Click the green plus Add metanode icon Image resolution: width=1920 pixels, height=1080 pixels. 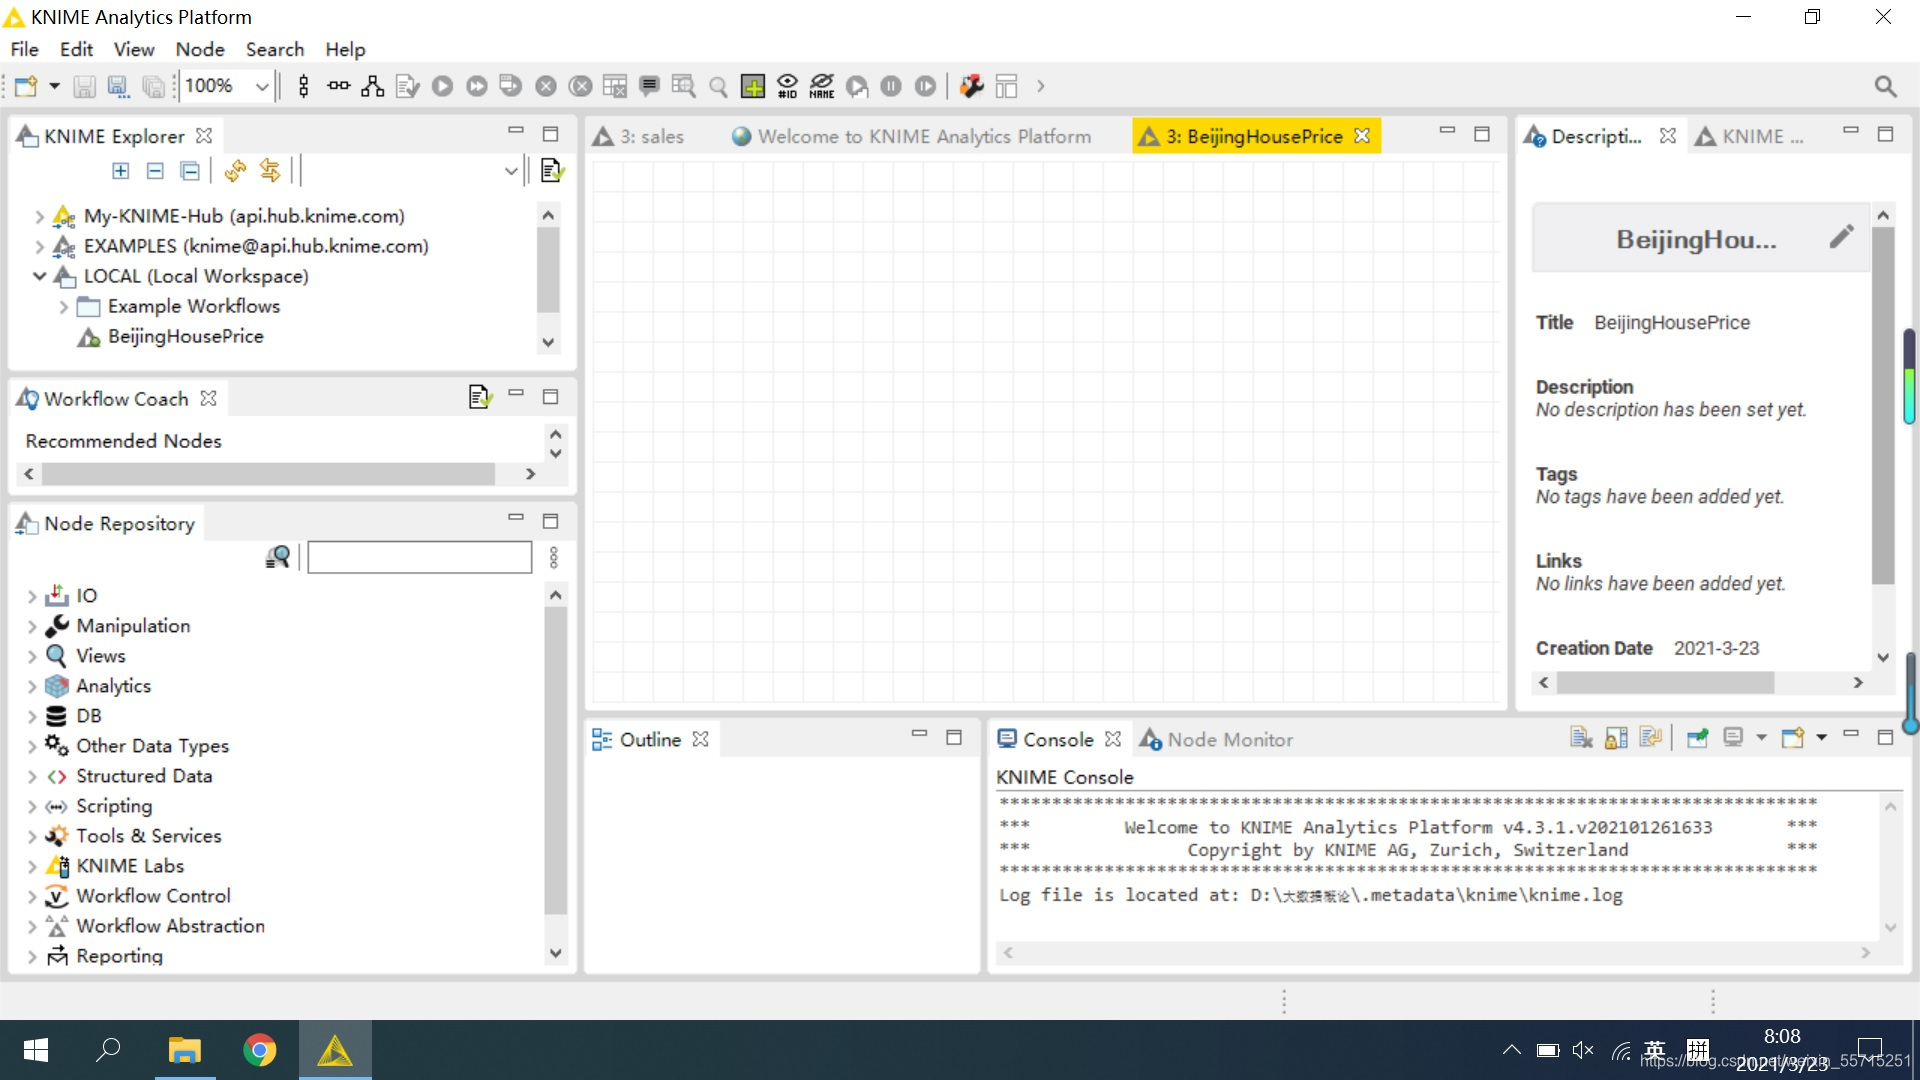[753, 87]
